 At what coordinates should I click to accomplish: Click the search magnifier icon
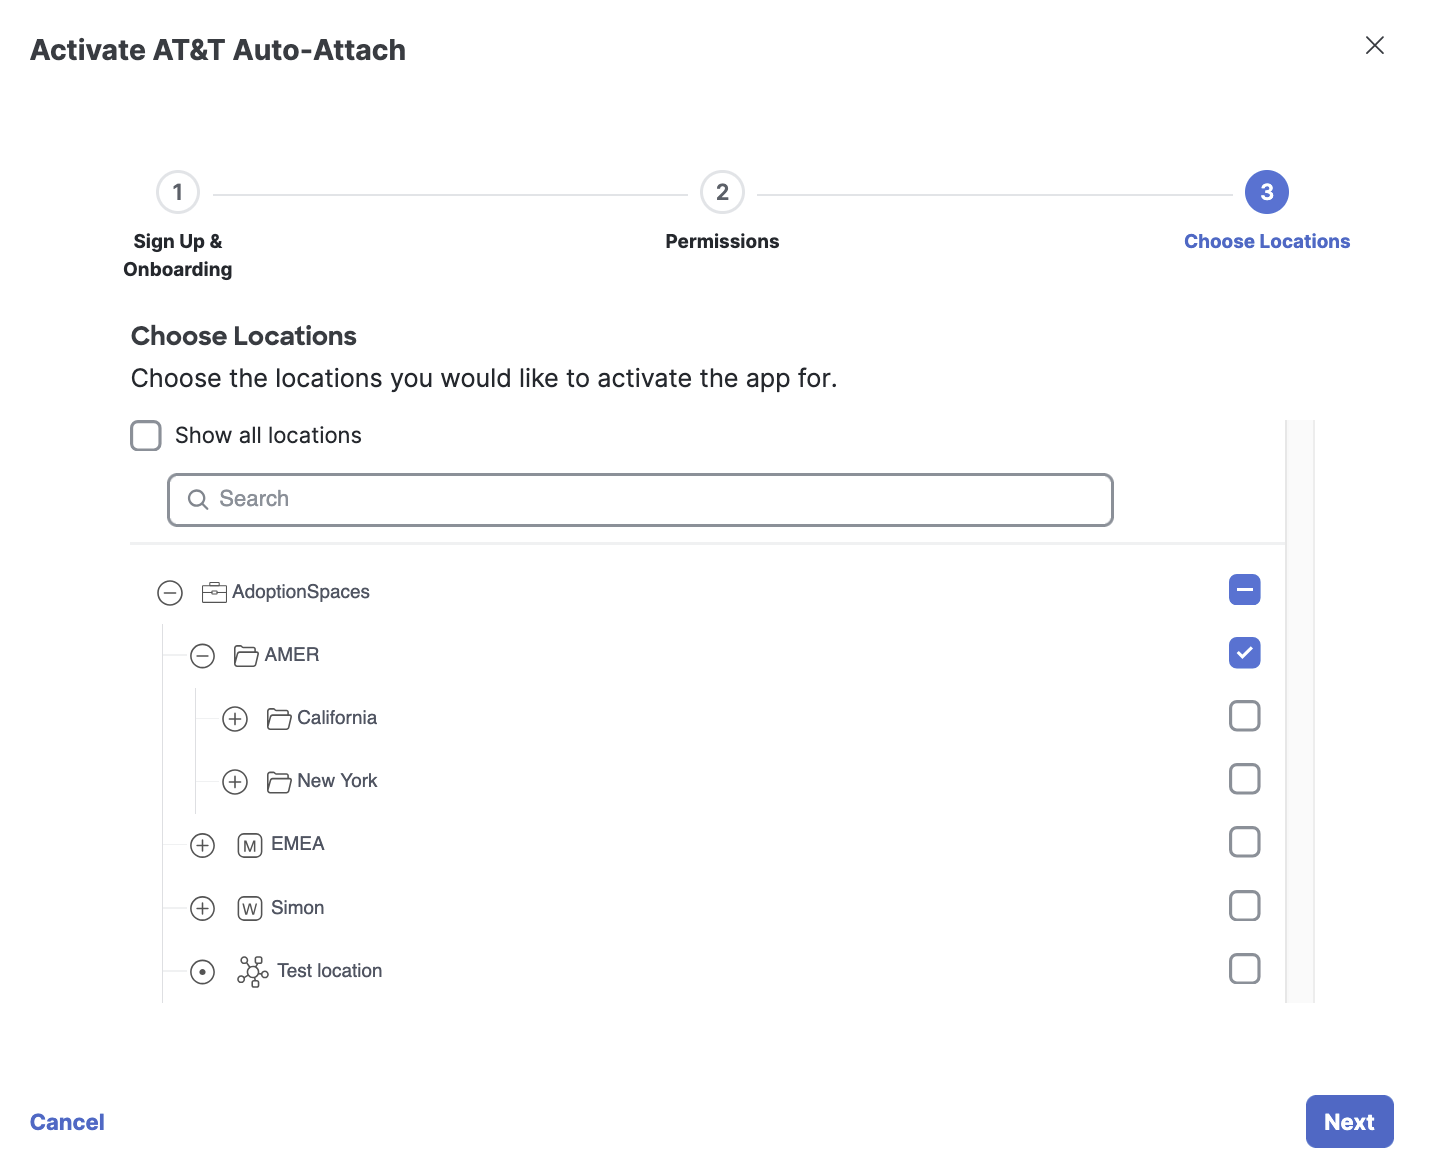tap(198, 499)
